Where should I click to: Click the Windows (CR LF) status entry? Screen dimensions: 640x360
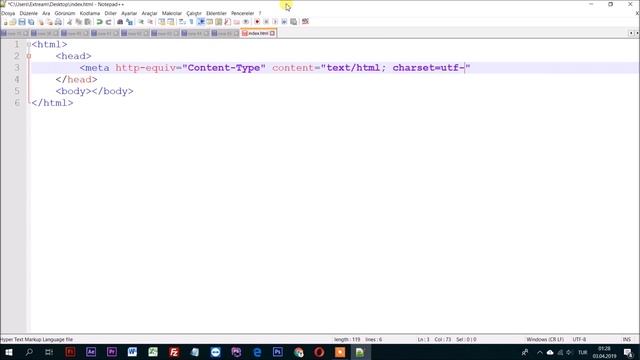[x=545, y=340]
